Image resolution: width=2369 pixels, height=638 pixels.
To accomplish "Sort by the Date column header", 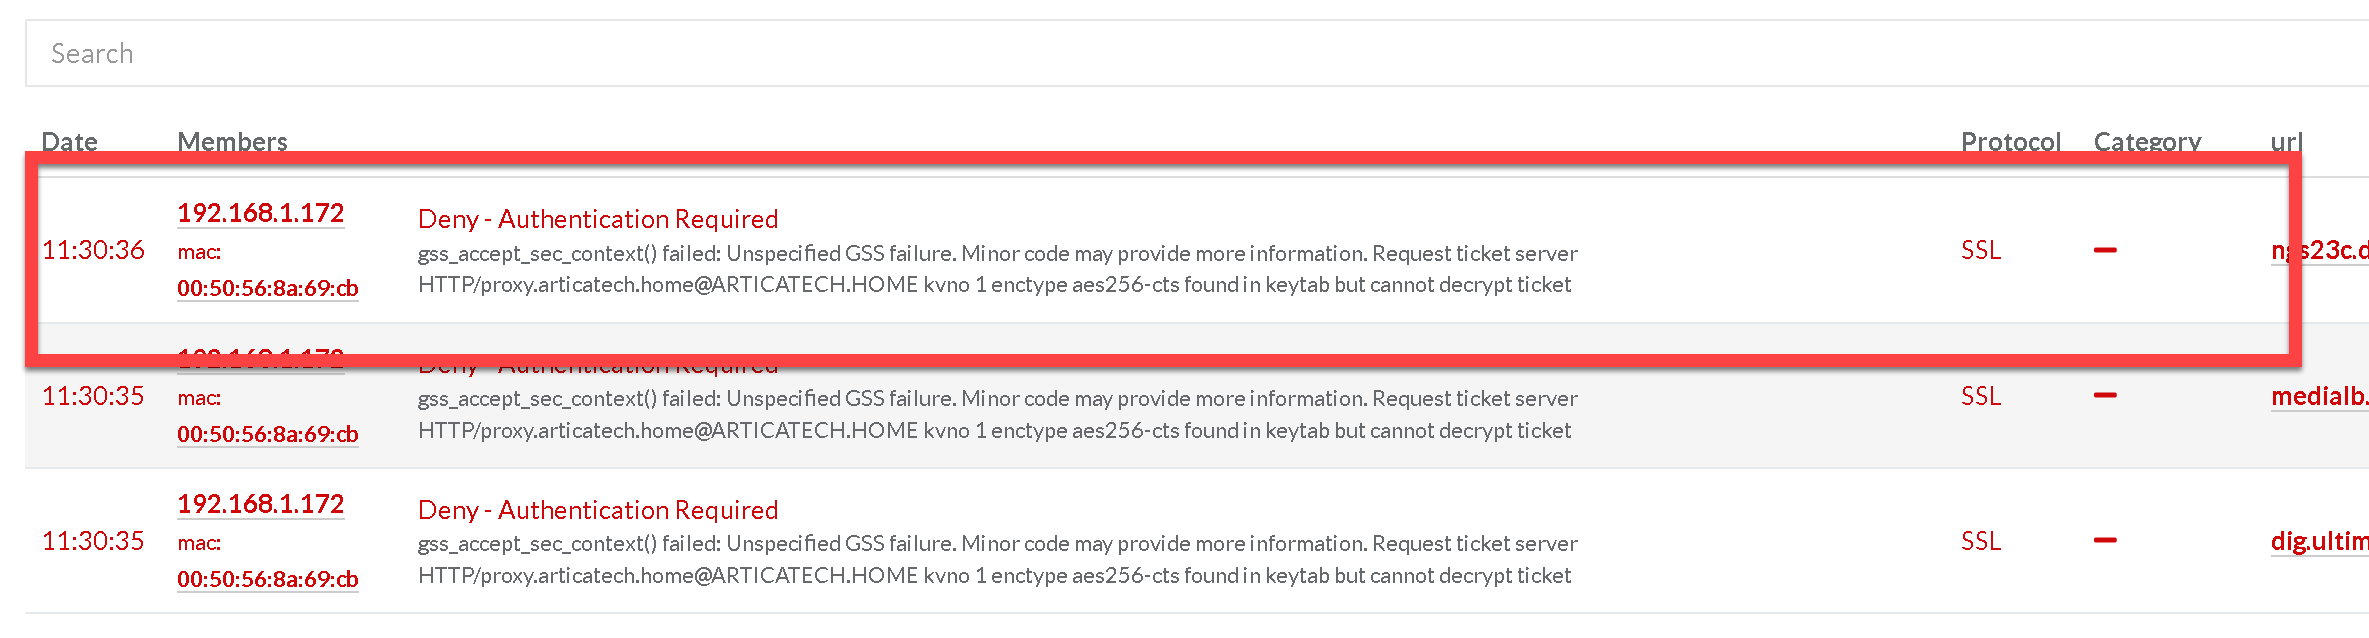I will click(x=69, y=141).
